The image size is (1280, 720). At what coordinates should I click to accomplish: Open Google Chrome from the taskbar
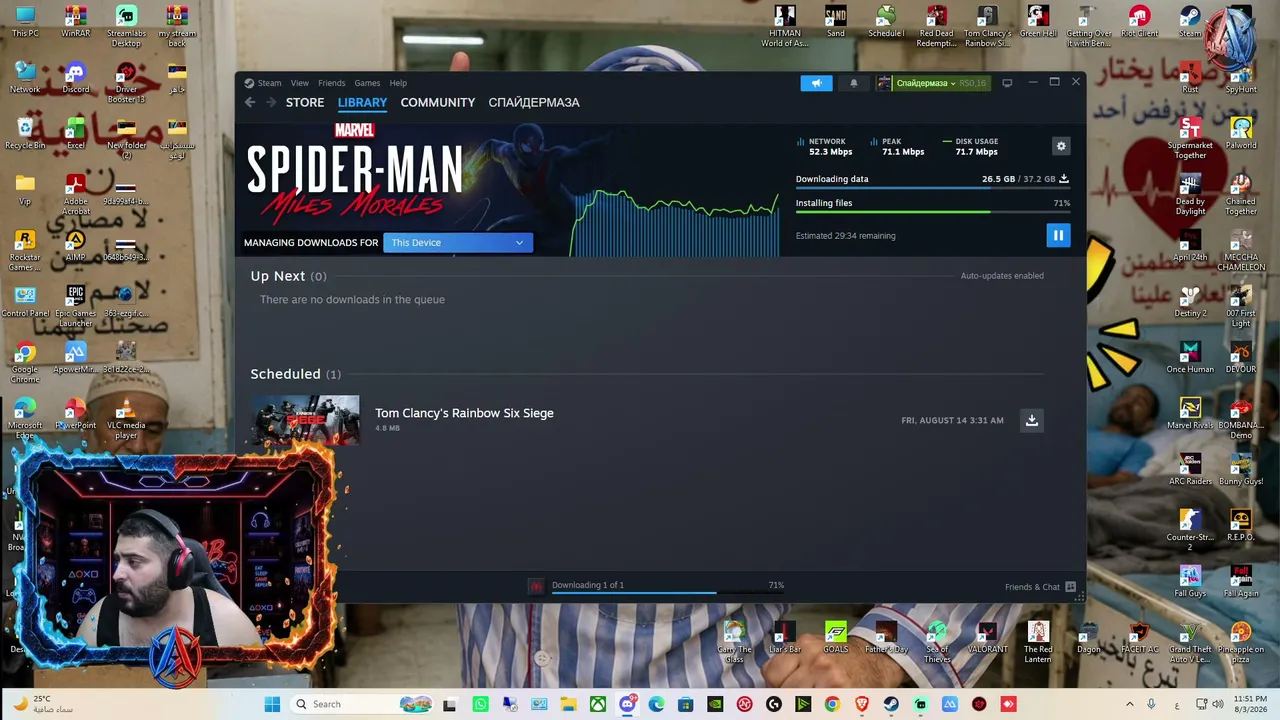[832, 704]
